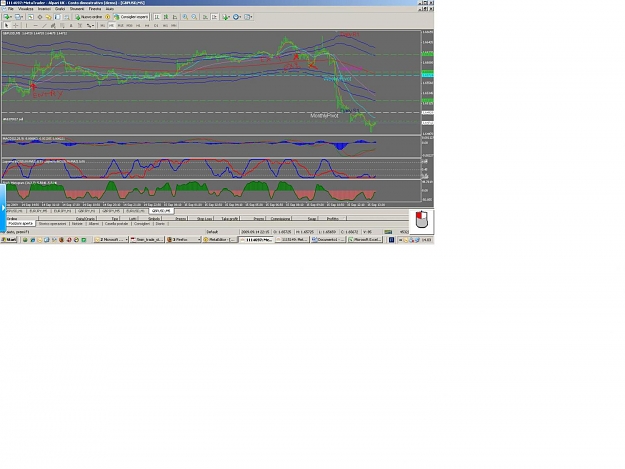625x469 pixels.
Task: Select the trendline tool
Action: 44,26
